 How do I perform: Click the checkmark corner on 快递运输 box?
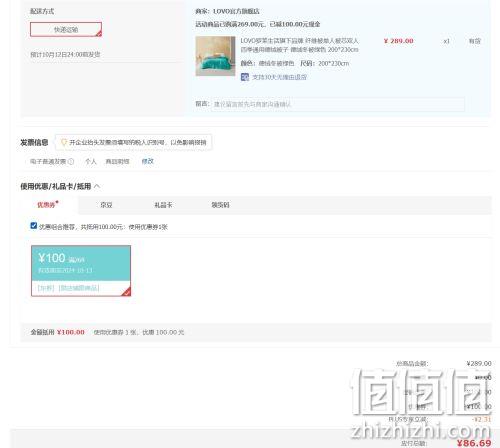[99, 33]
